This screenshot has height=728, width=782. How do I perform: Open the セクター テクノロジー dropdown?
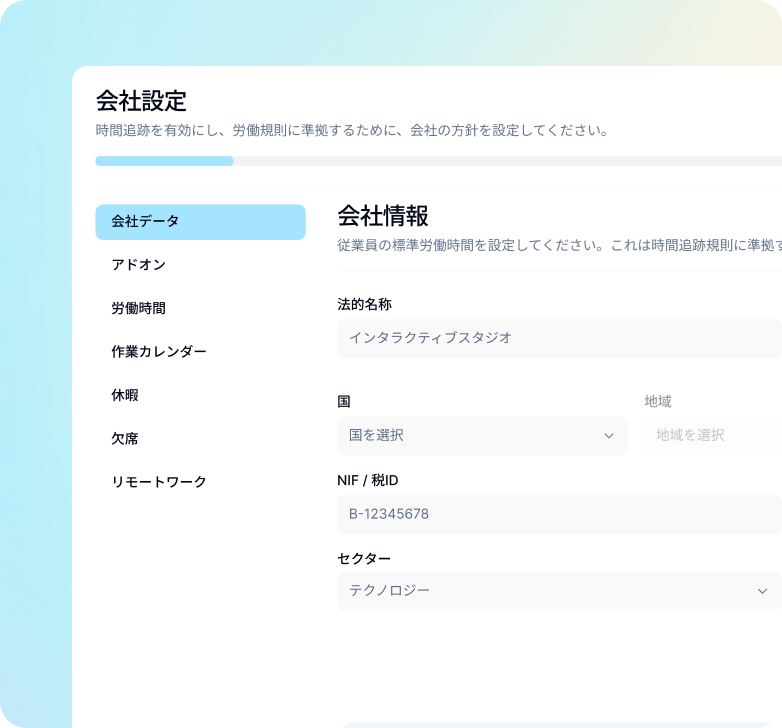click(x=559, y=591)
